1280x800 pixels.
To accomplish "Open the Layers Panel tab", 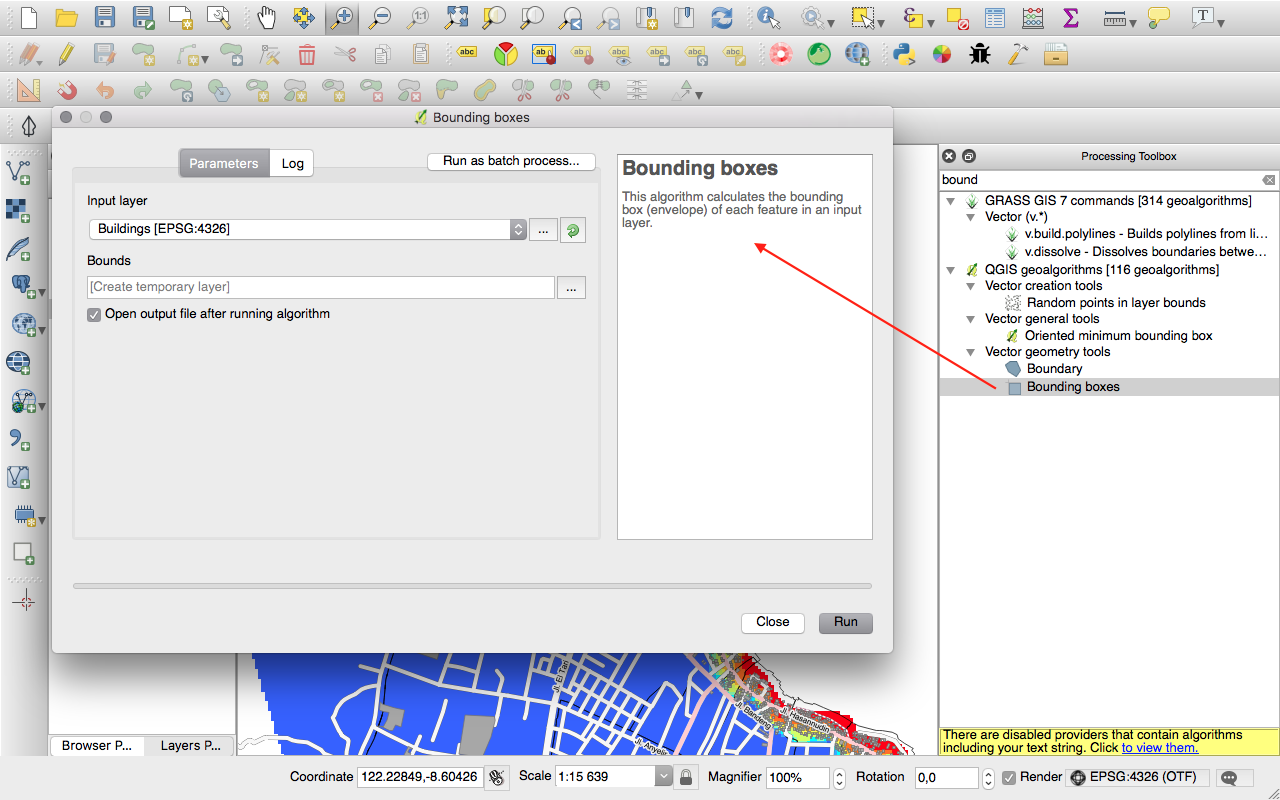I will 190,745.
